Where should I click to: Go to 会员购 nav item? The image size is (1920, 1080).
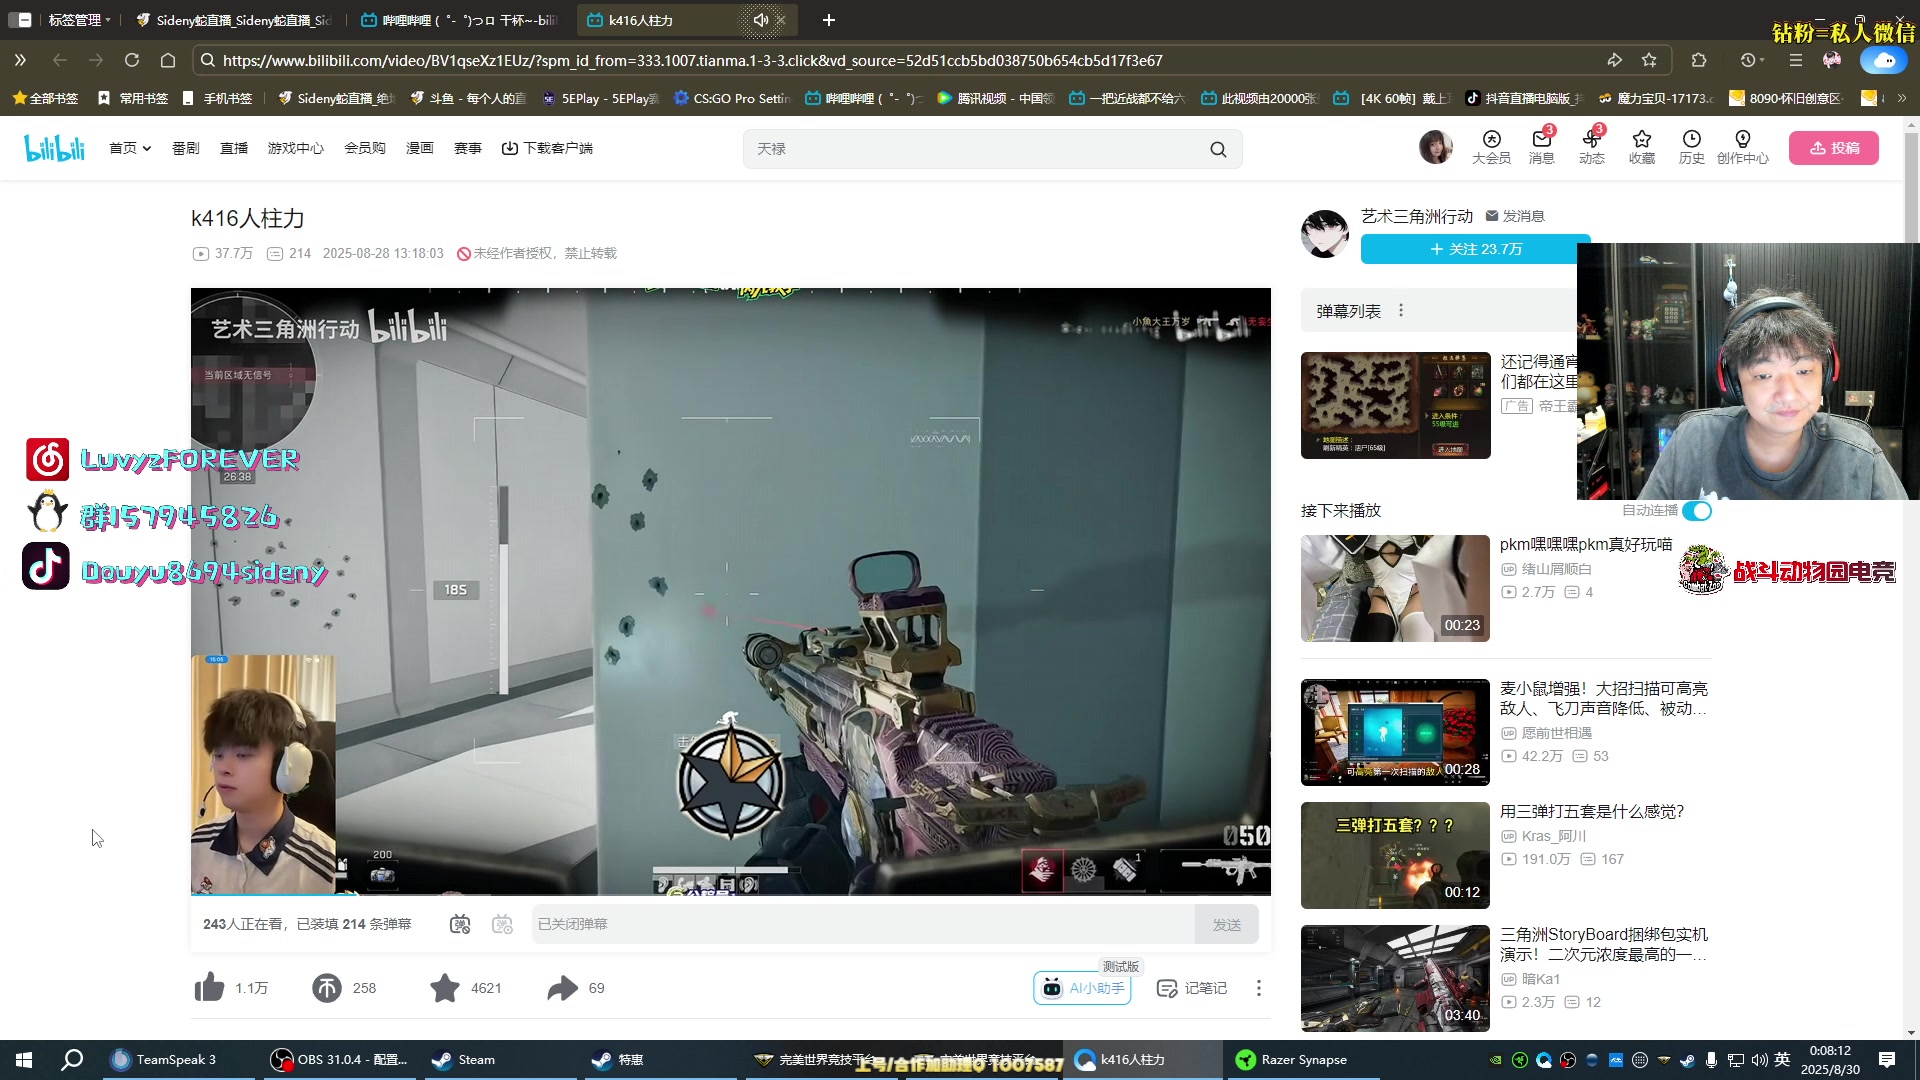(364, 148)
